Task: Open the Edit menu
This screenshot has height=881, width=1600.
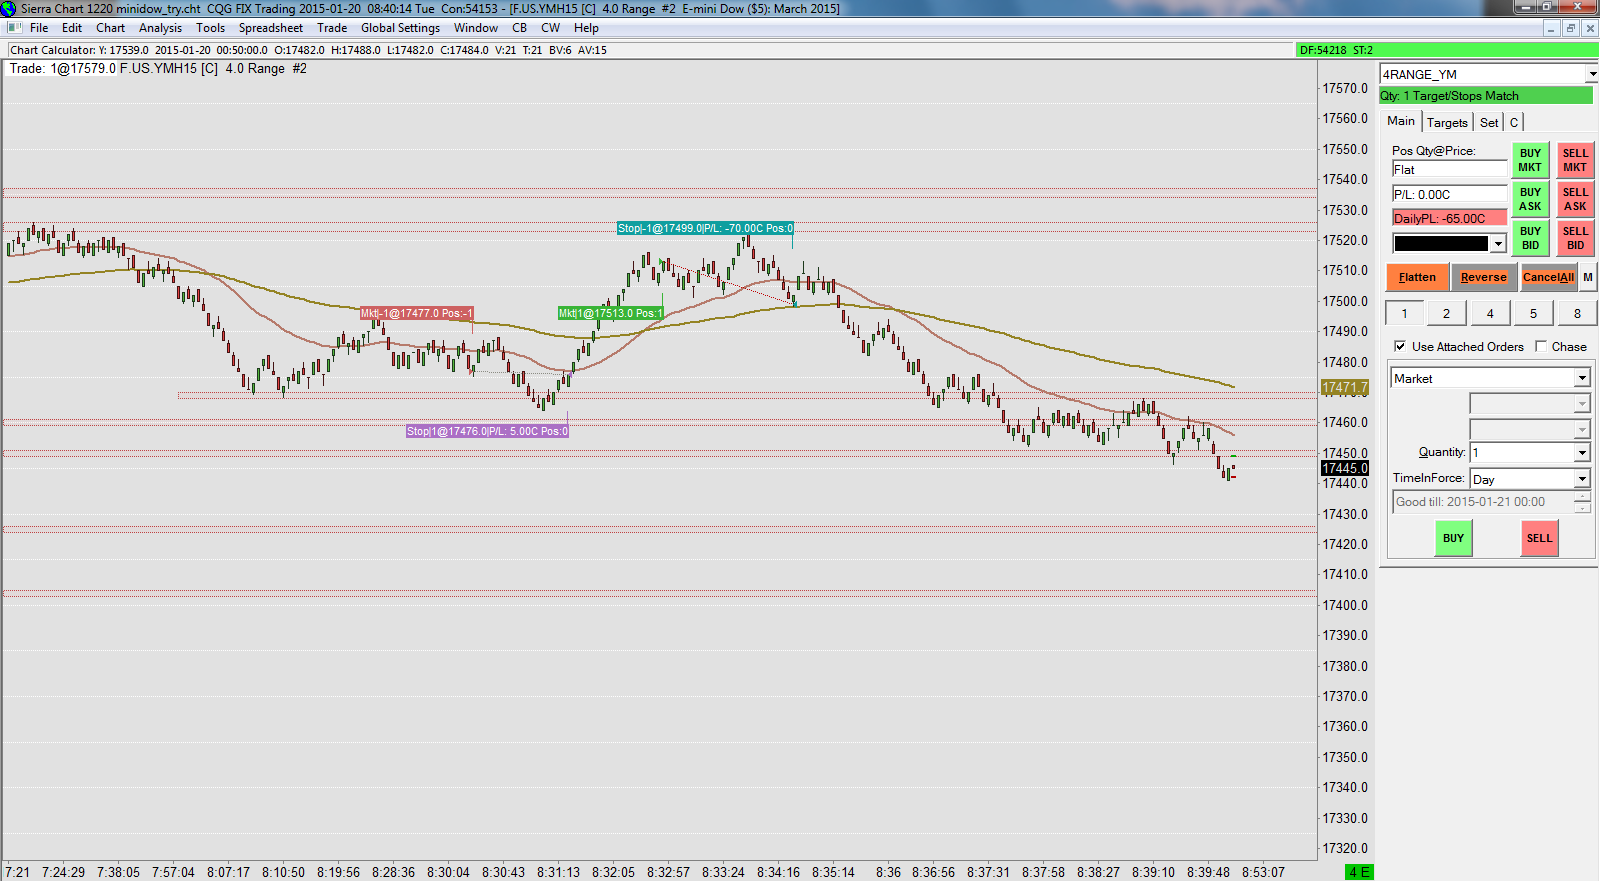Action: click(x=72, y=28)
